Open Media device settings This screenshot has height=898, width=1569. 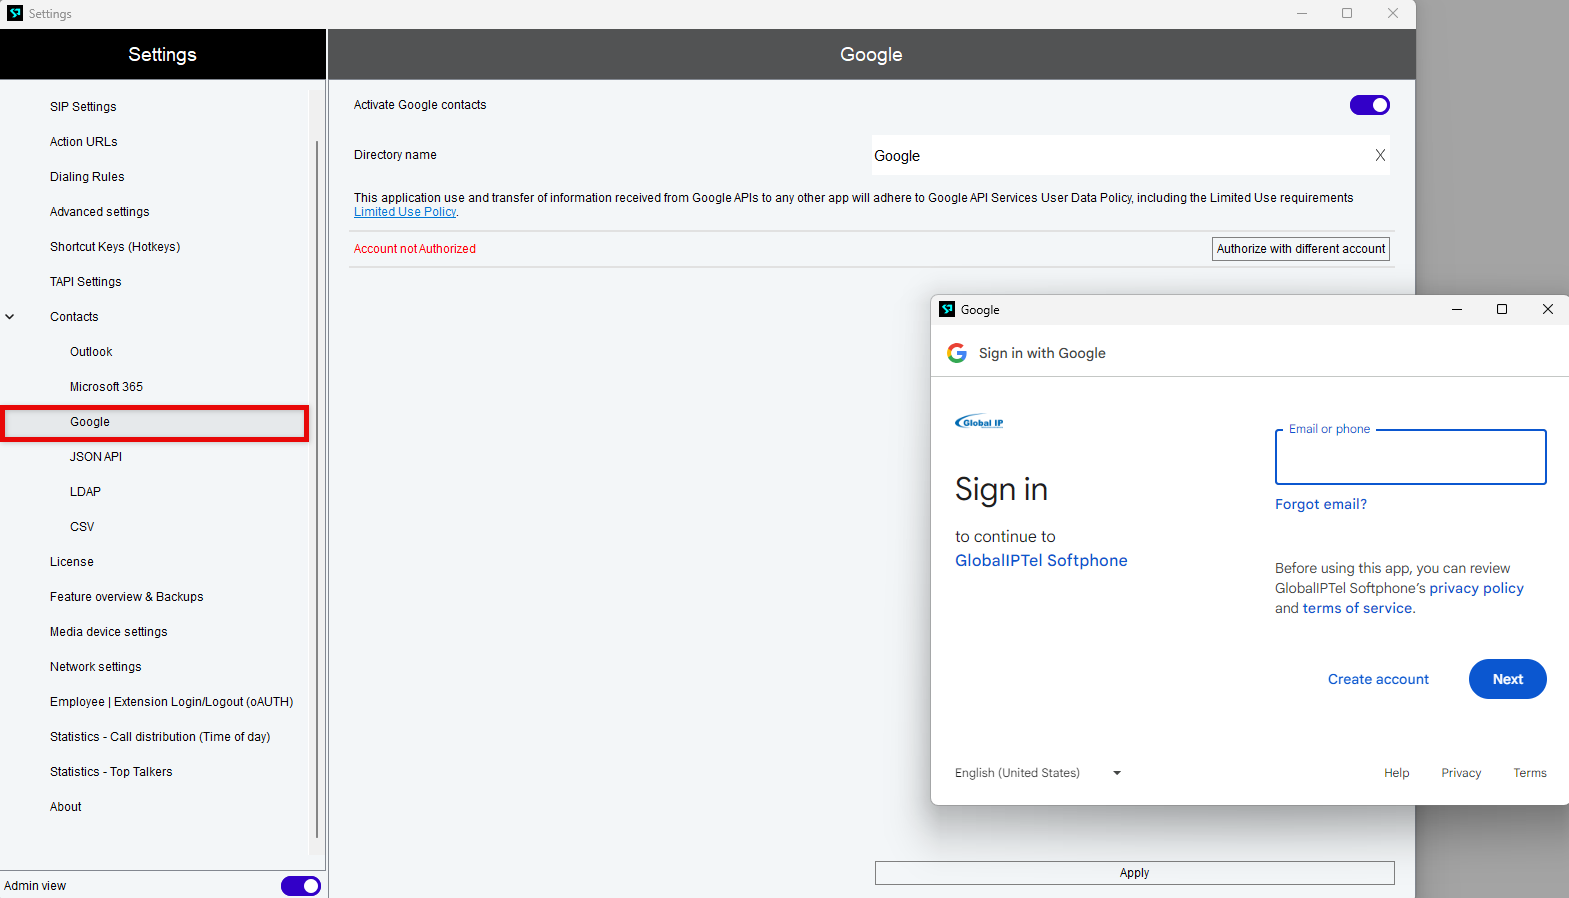coord(109,632)
